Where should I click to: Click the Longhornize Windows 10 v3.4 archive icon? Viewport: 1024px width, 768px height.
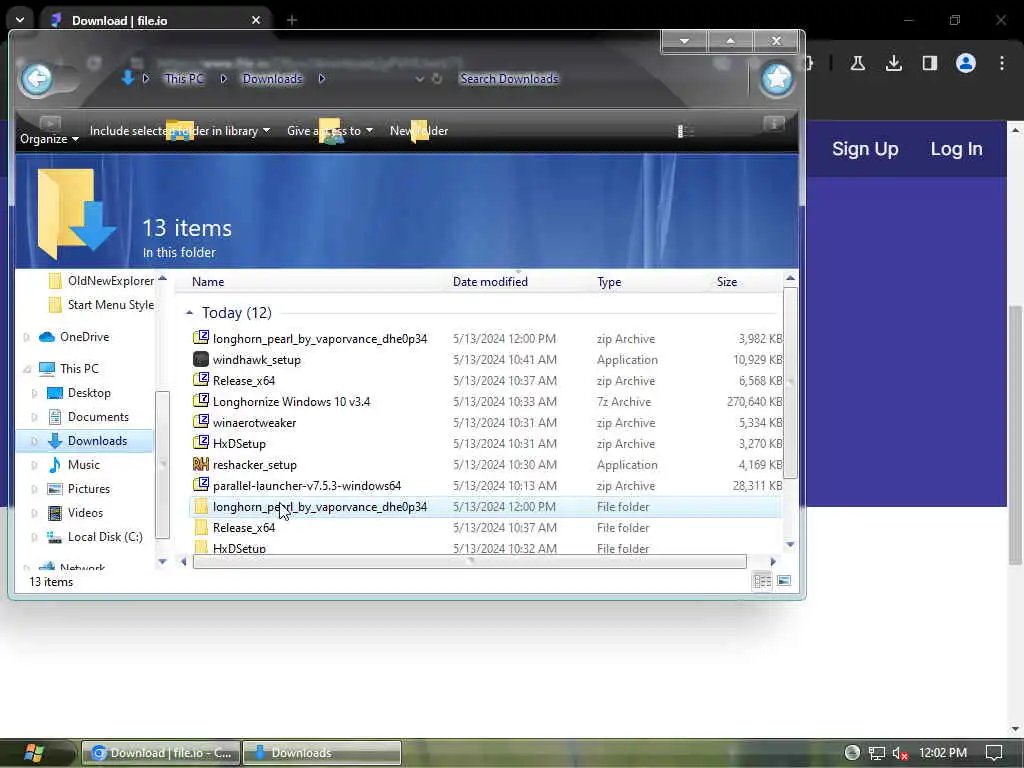click(201, 401)
